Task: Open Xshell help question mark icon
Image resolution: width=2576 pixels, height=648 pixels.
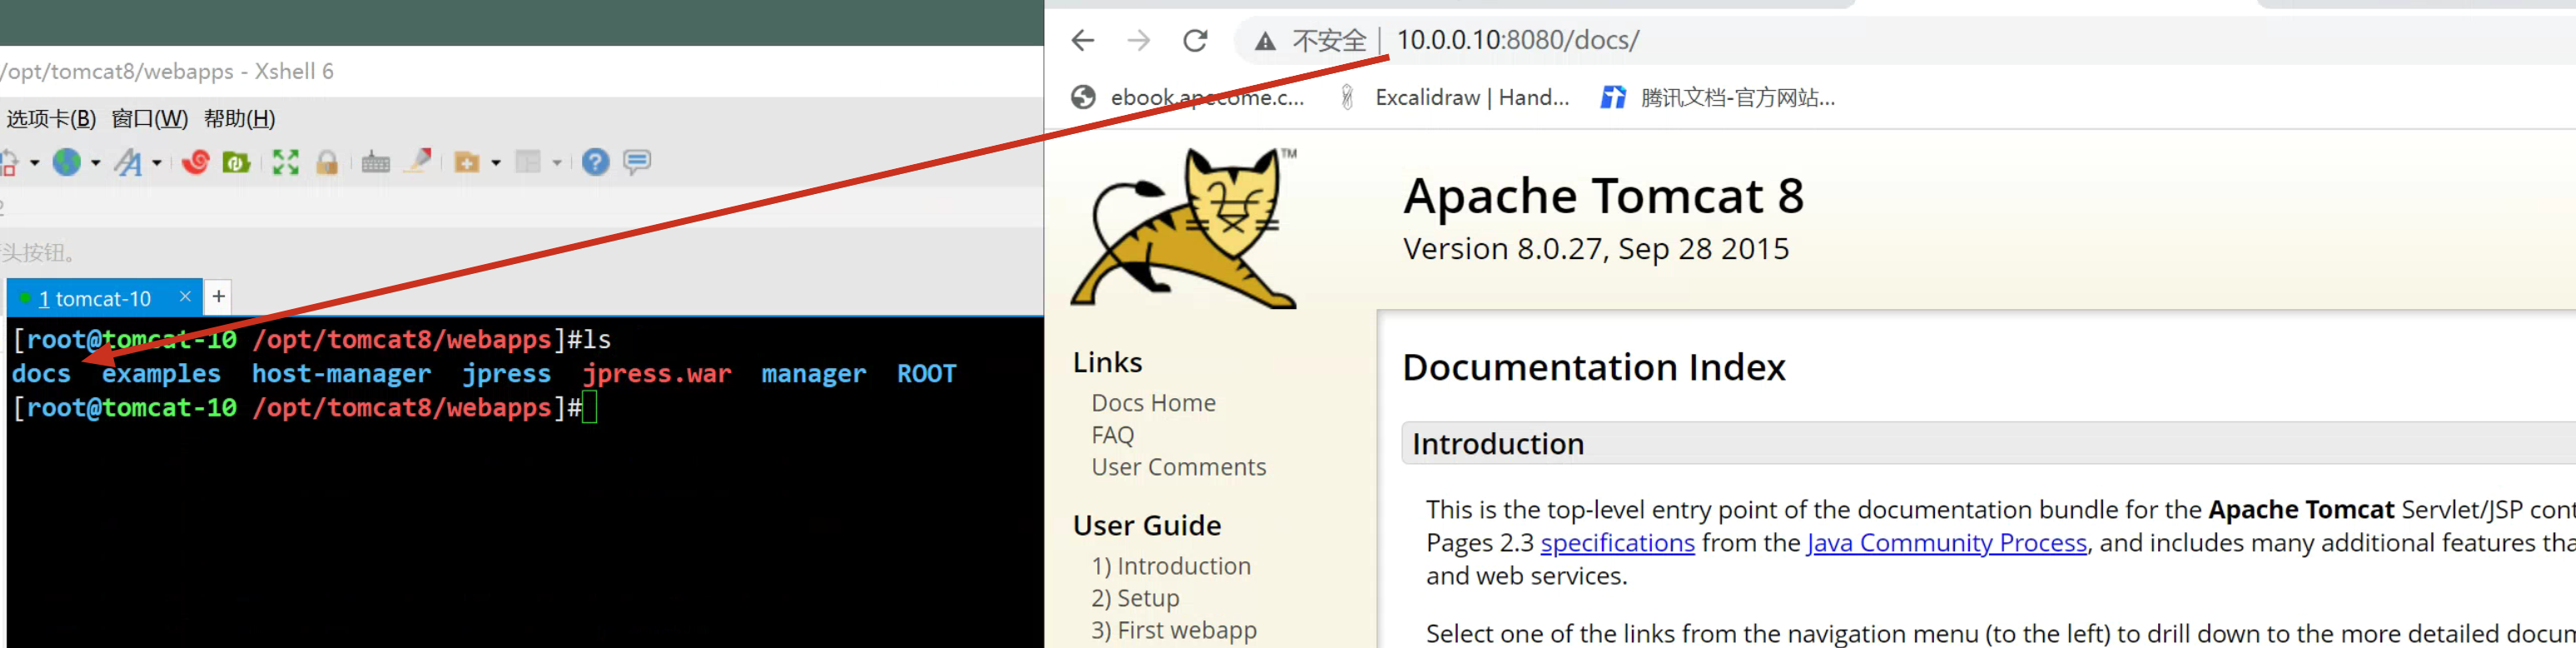Action: click(x=595, y=162)
